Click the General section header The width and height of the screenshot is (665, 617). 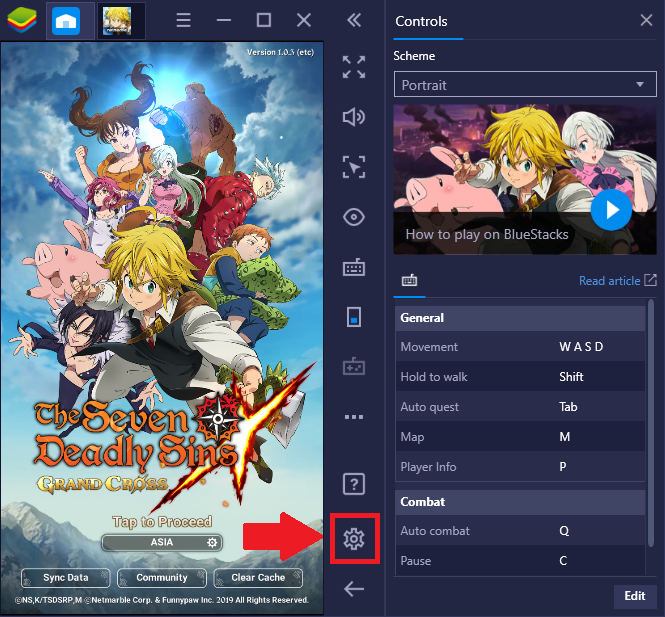520,318
